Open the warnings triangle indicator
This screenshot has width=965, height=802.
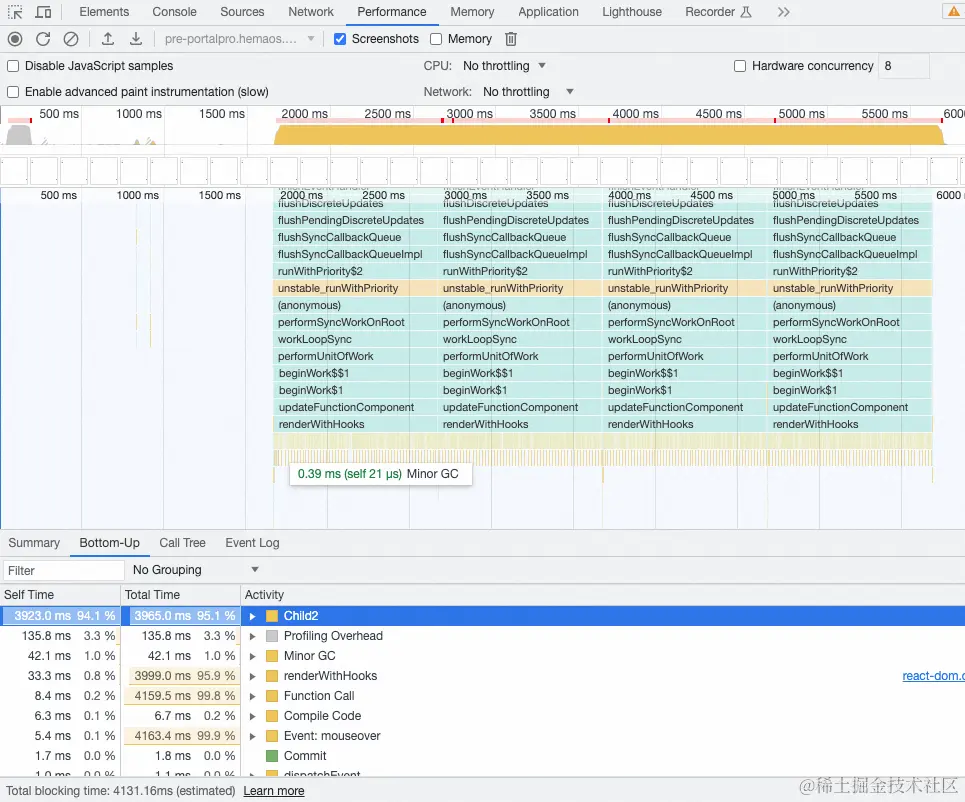pyautogui.click(x=953, y=12)
